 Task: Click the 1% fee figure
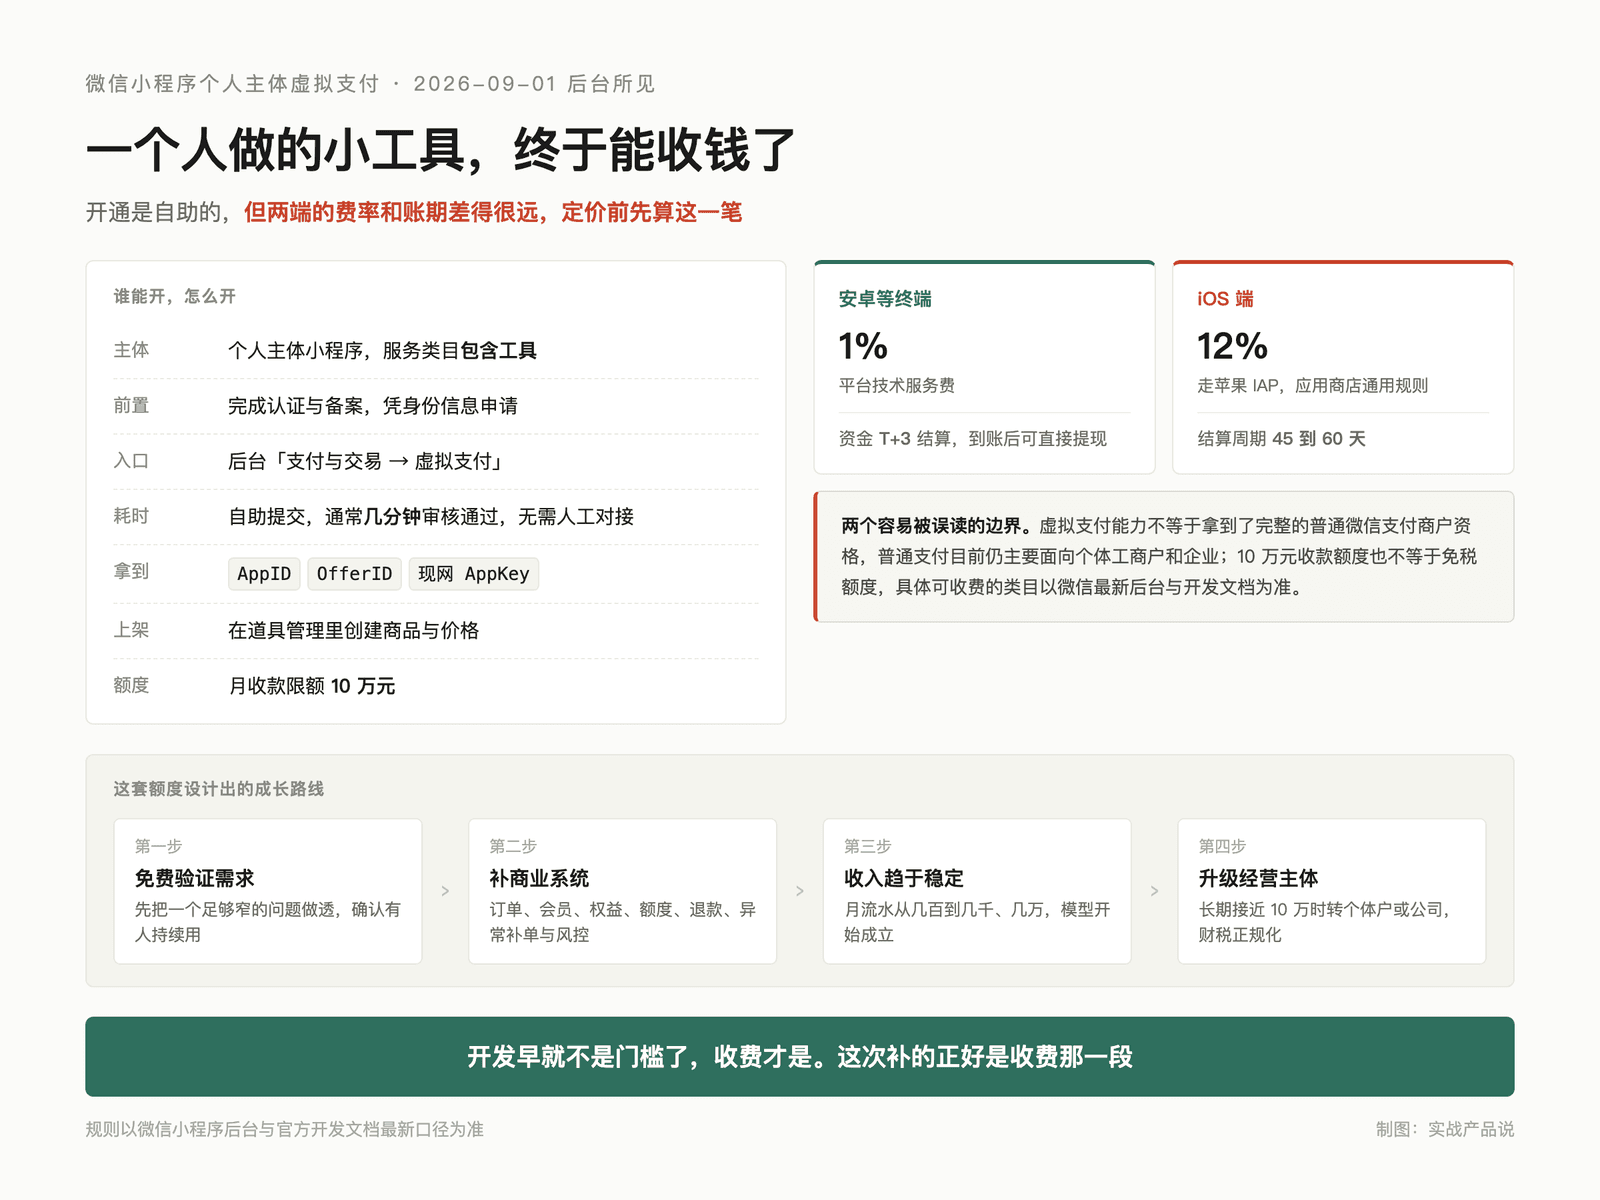point(863,346)
